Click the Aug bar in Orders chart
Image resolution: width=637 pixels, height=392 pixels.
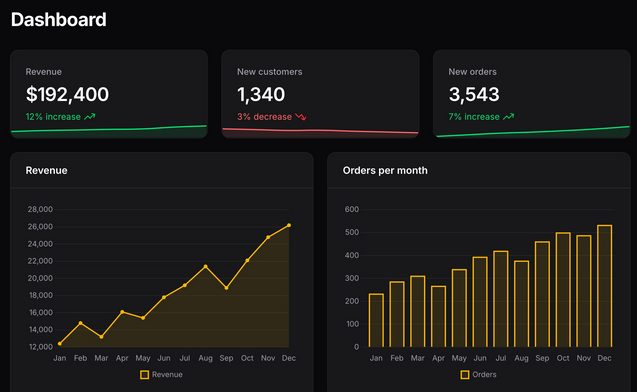[521, 304]
